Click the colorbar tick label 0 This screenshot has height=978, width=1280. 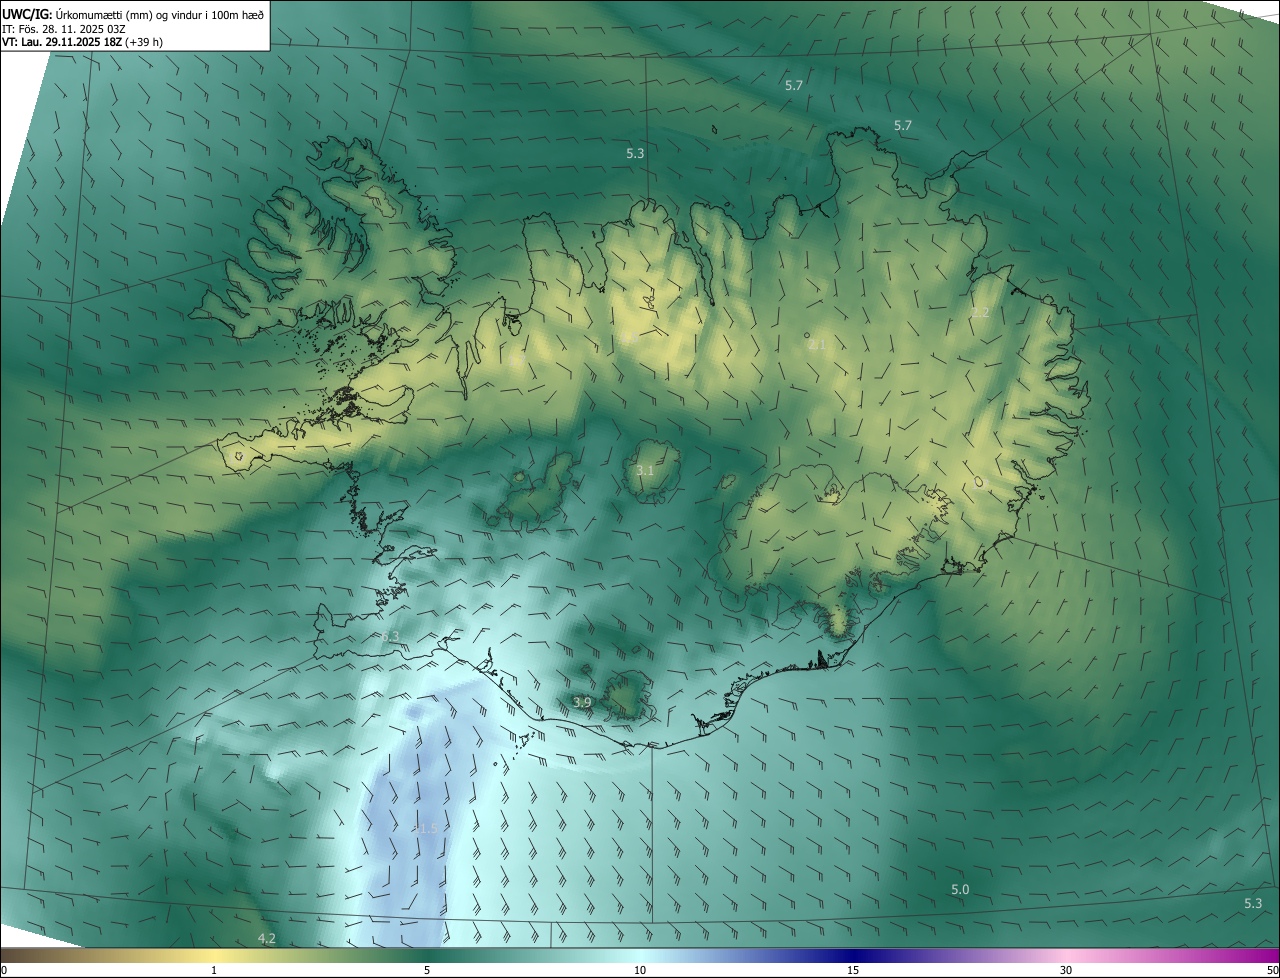coord(4,970)
